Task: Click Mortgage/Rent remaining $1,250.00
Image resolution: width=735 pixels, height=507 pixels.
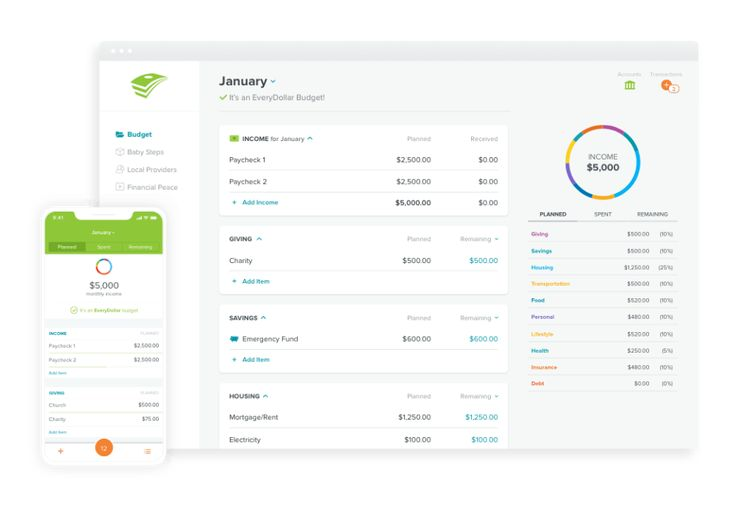Action: point(481,417)
